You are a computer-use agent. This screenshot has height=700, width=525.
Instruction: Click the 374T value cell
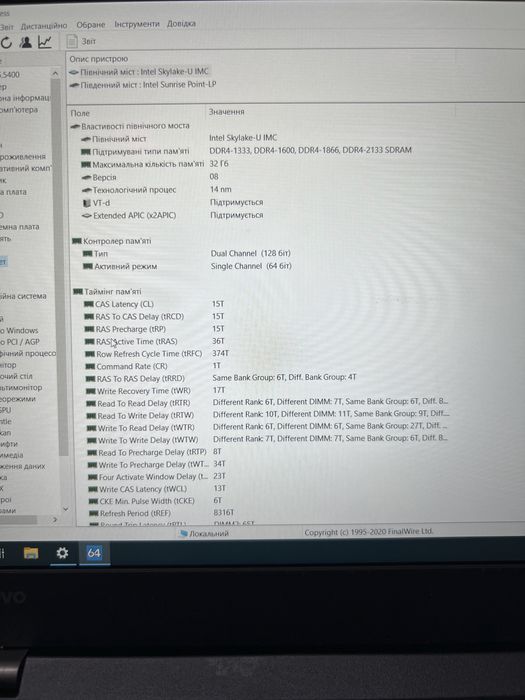point(221,354)
